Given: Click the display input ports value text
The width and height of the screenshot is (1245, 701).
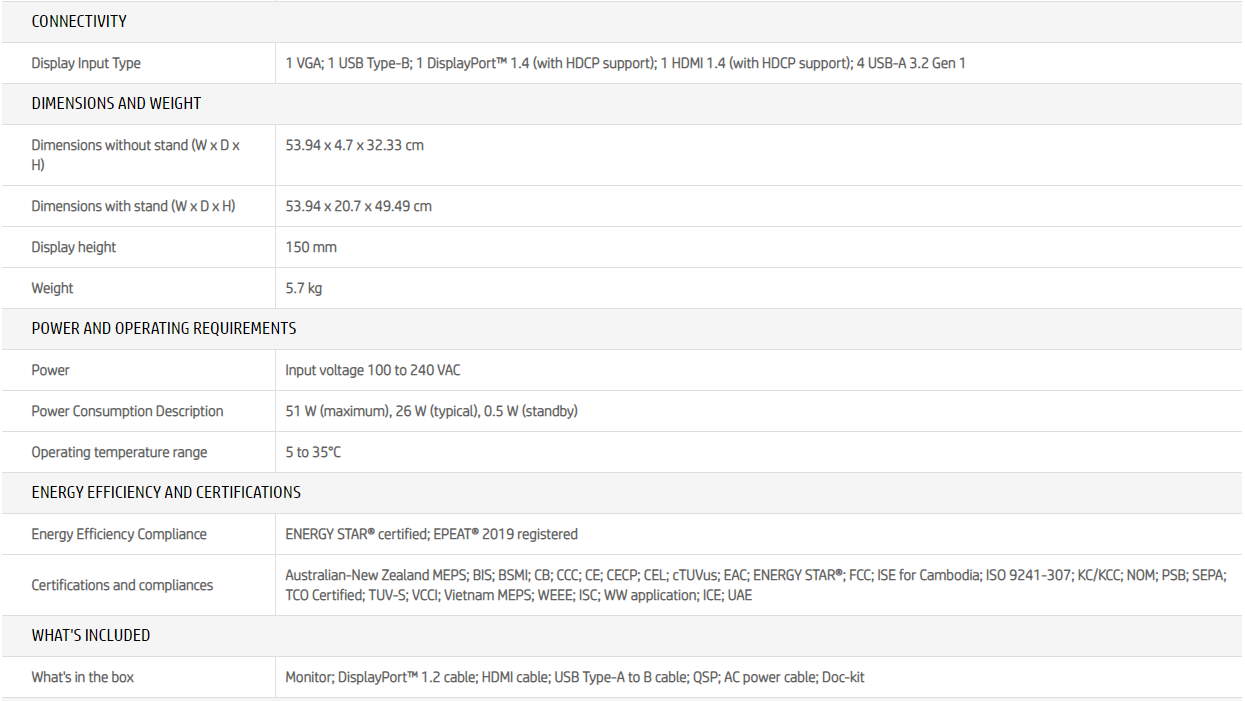Looking at the screenshot, I should pyautogui.click(x=625, y=63).
